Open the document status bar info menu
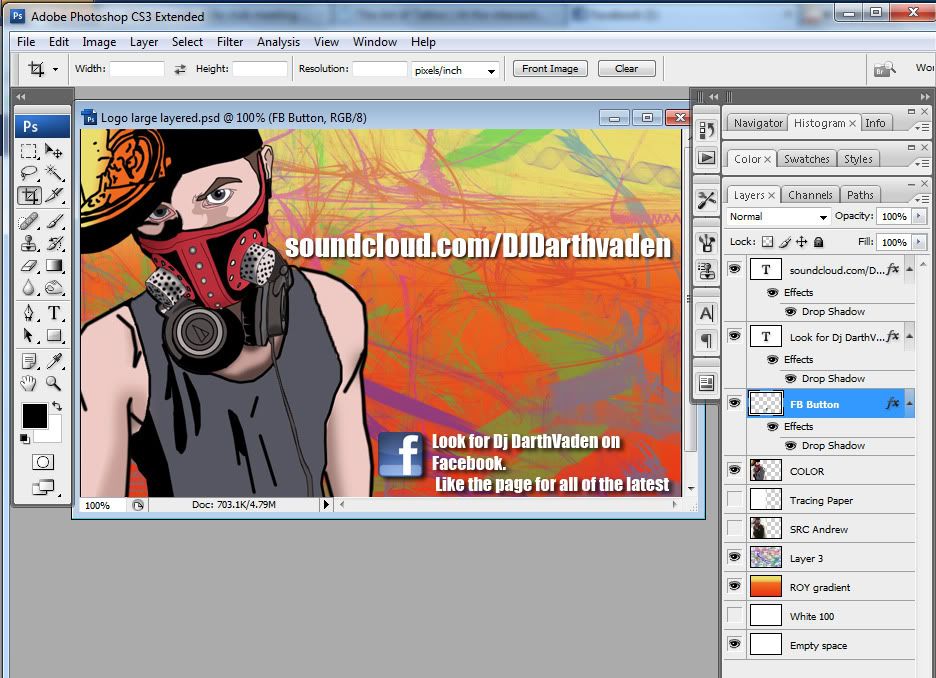The height and width of the screenshot is (678, 936). pos(326,504)
